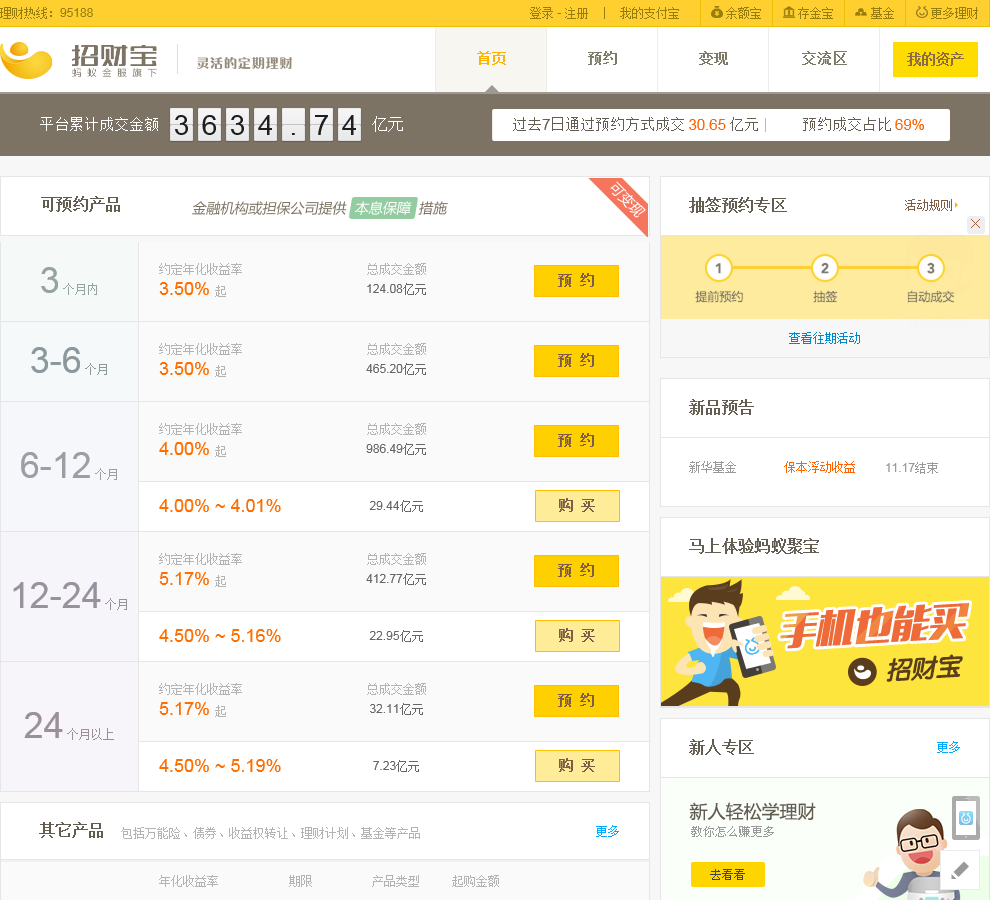Viewport: 990px width, 900px height.
Task: Open the 我的资产 button
Action: click(x=935, y=59)
